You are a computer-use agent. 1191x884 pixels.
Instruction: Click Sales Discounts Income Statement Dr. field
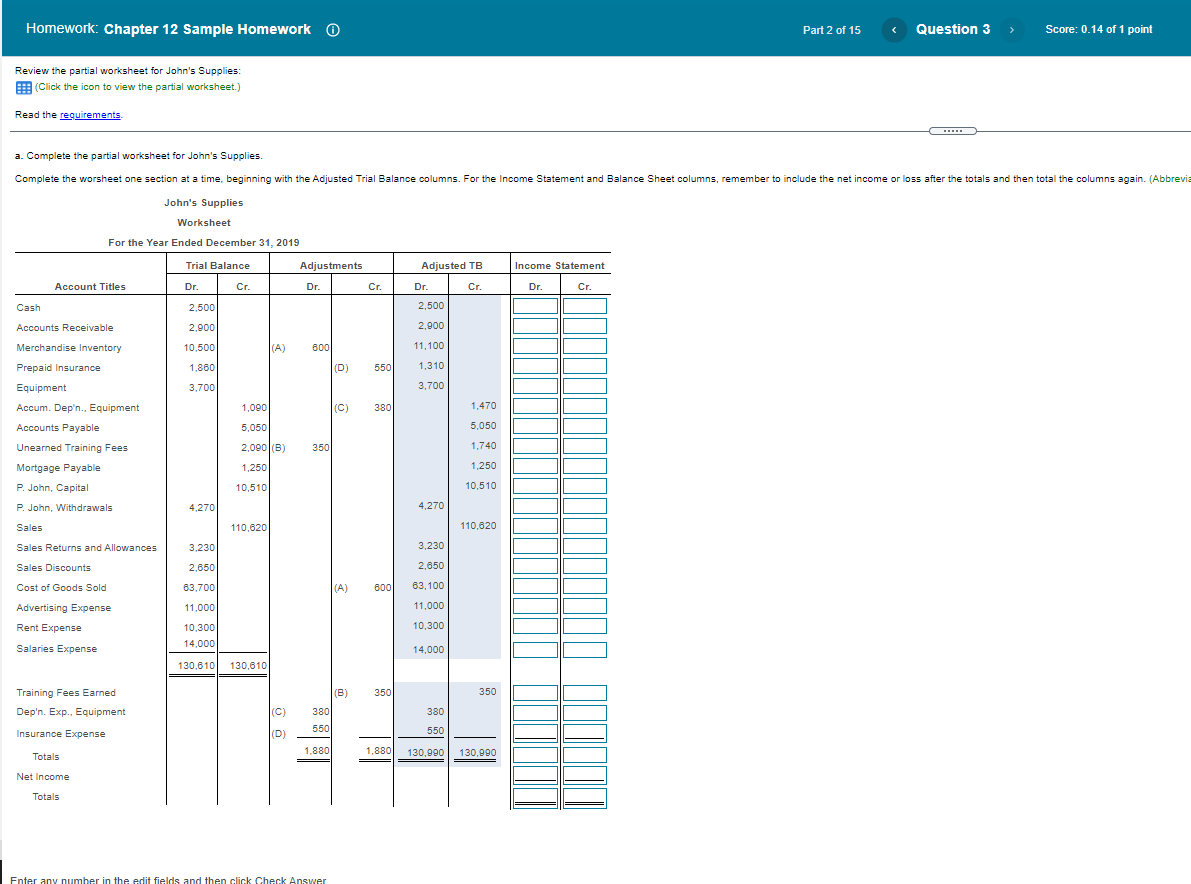tap(535, 566)
